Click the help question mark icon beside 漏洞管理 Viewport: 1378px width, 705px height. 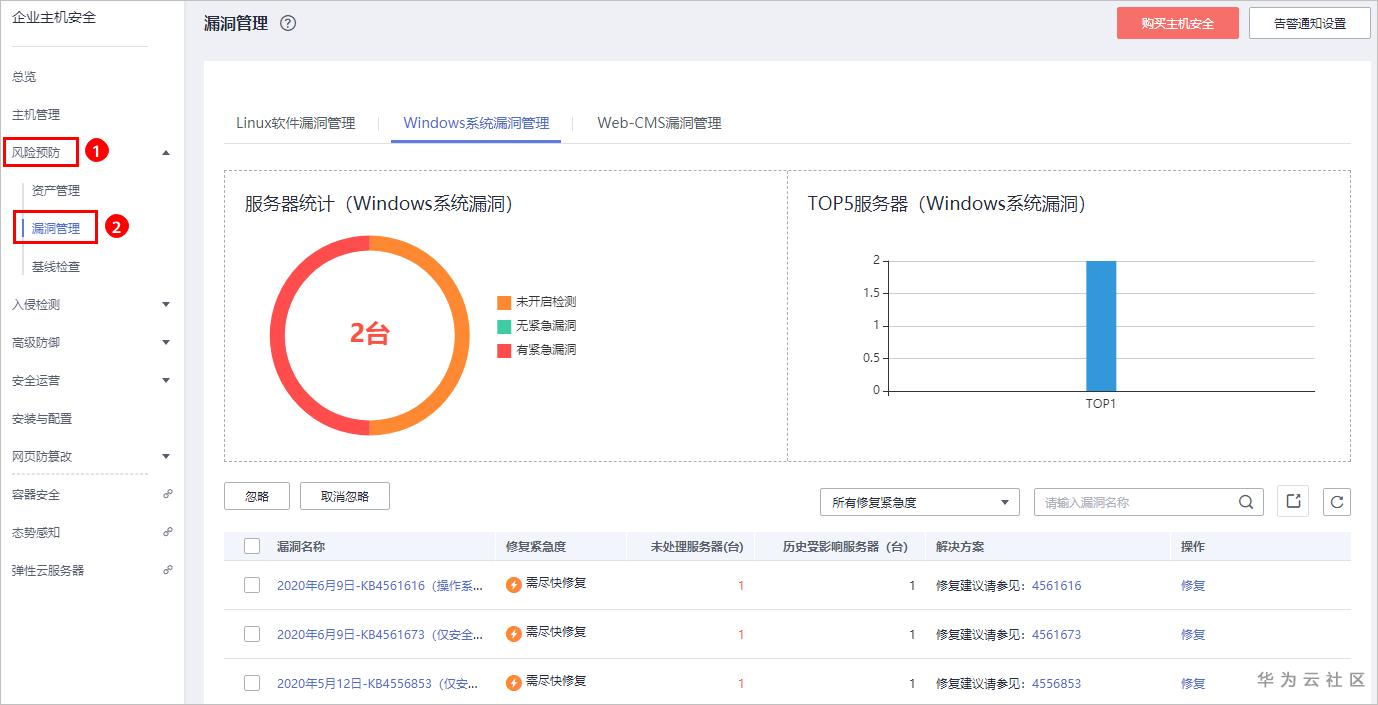pyautogui.click(x=288, y=23)
